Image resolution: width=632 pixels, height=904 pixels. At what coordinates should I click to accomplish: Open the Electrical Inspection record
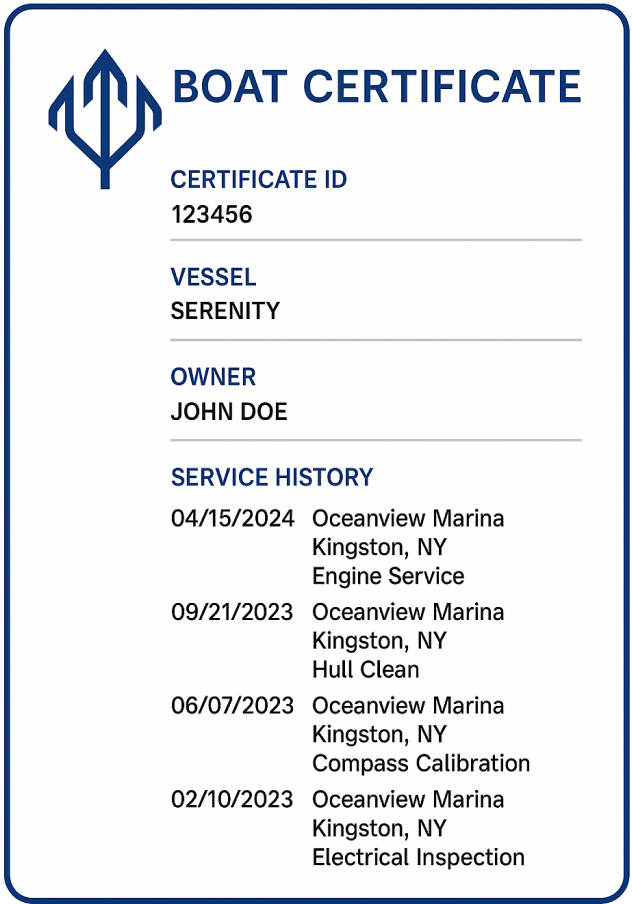click(418, 857)
